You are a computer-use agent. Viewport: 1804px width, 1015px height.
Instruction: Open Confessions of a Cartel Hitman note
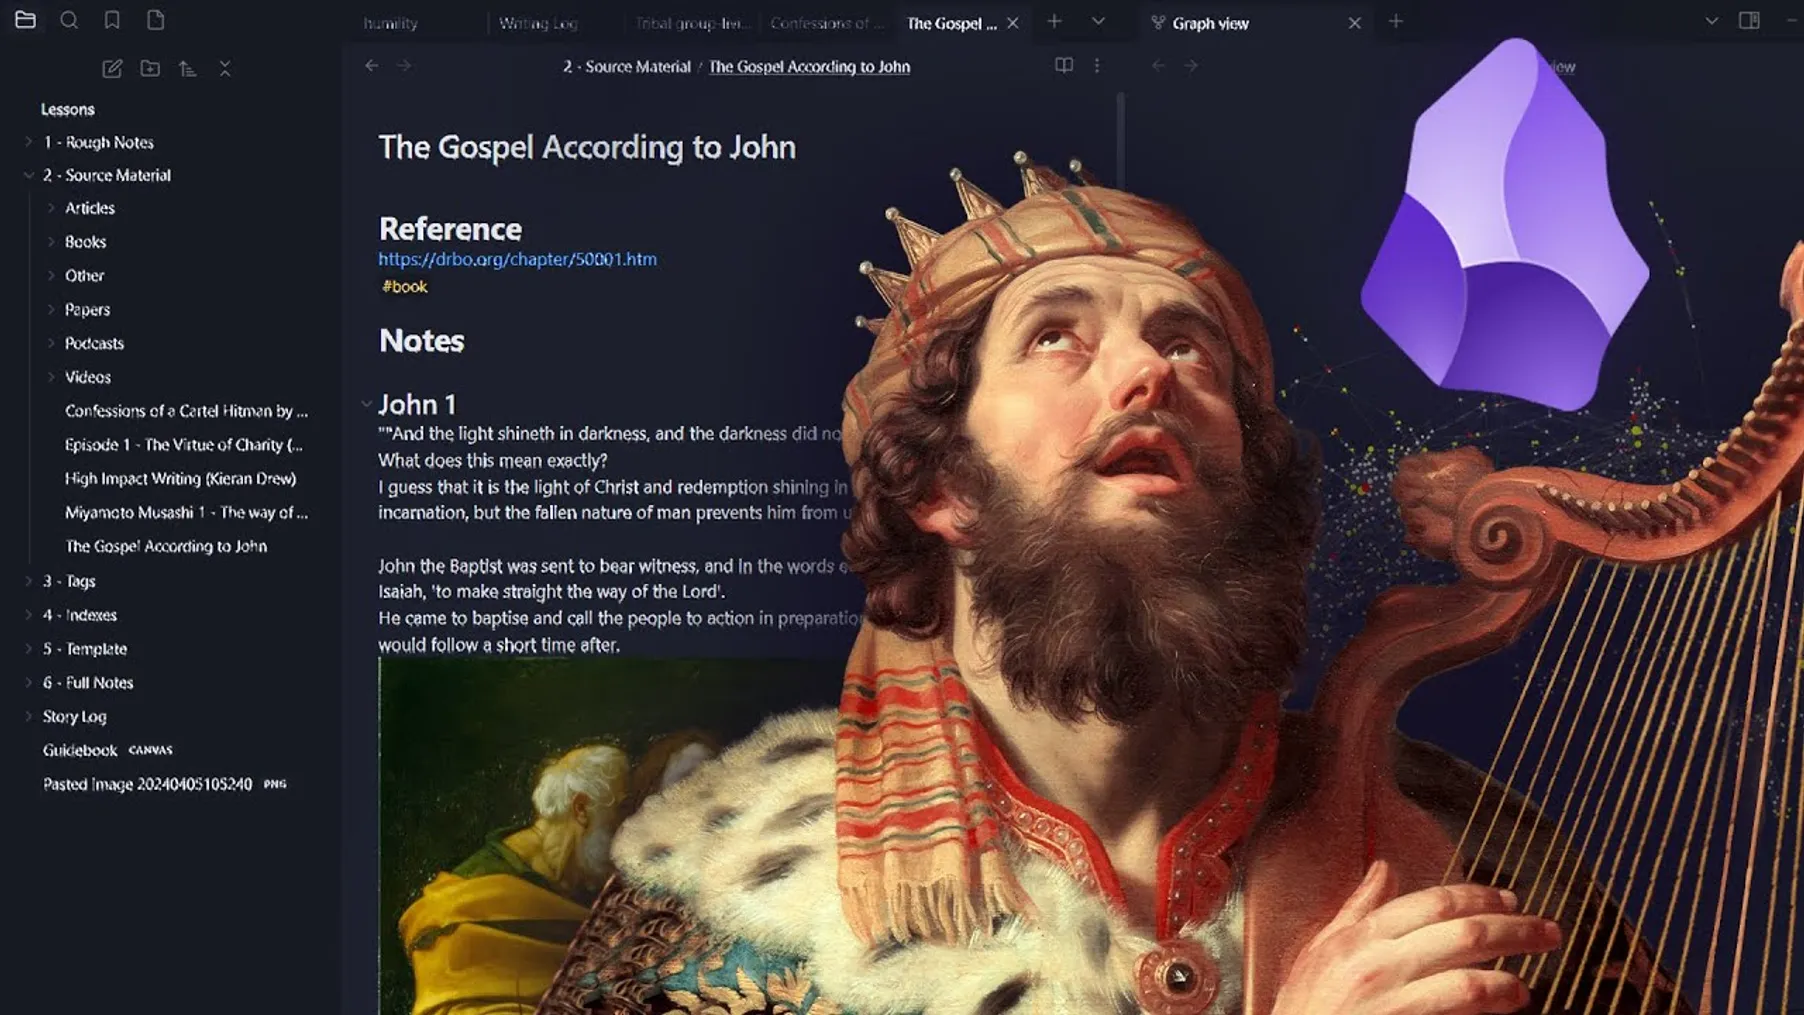click(186, 411)
